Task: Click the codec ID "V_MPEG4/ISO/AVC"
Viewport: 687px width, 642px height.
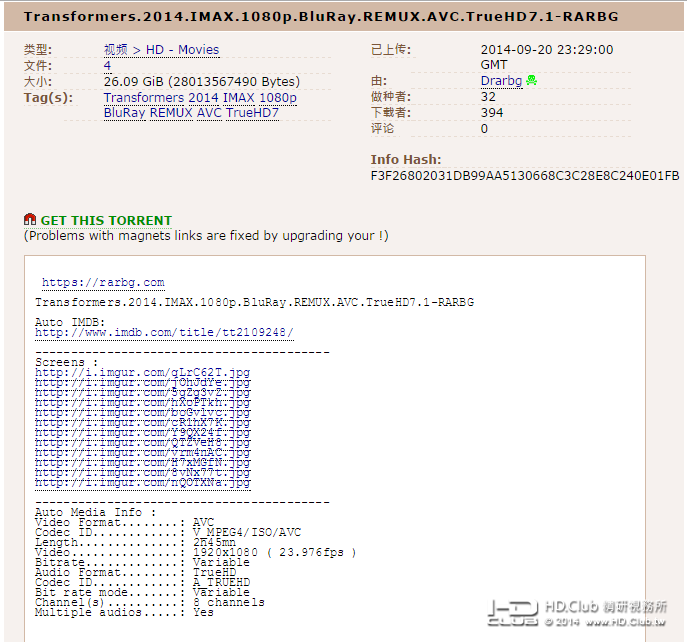Action: (x=247, y=532)
